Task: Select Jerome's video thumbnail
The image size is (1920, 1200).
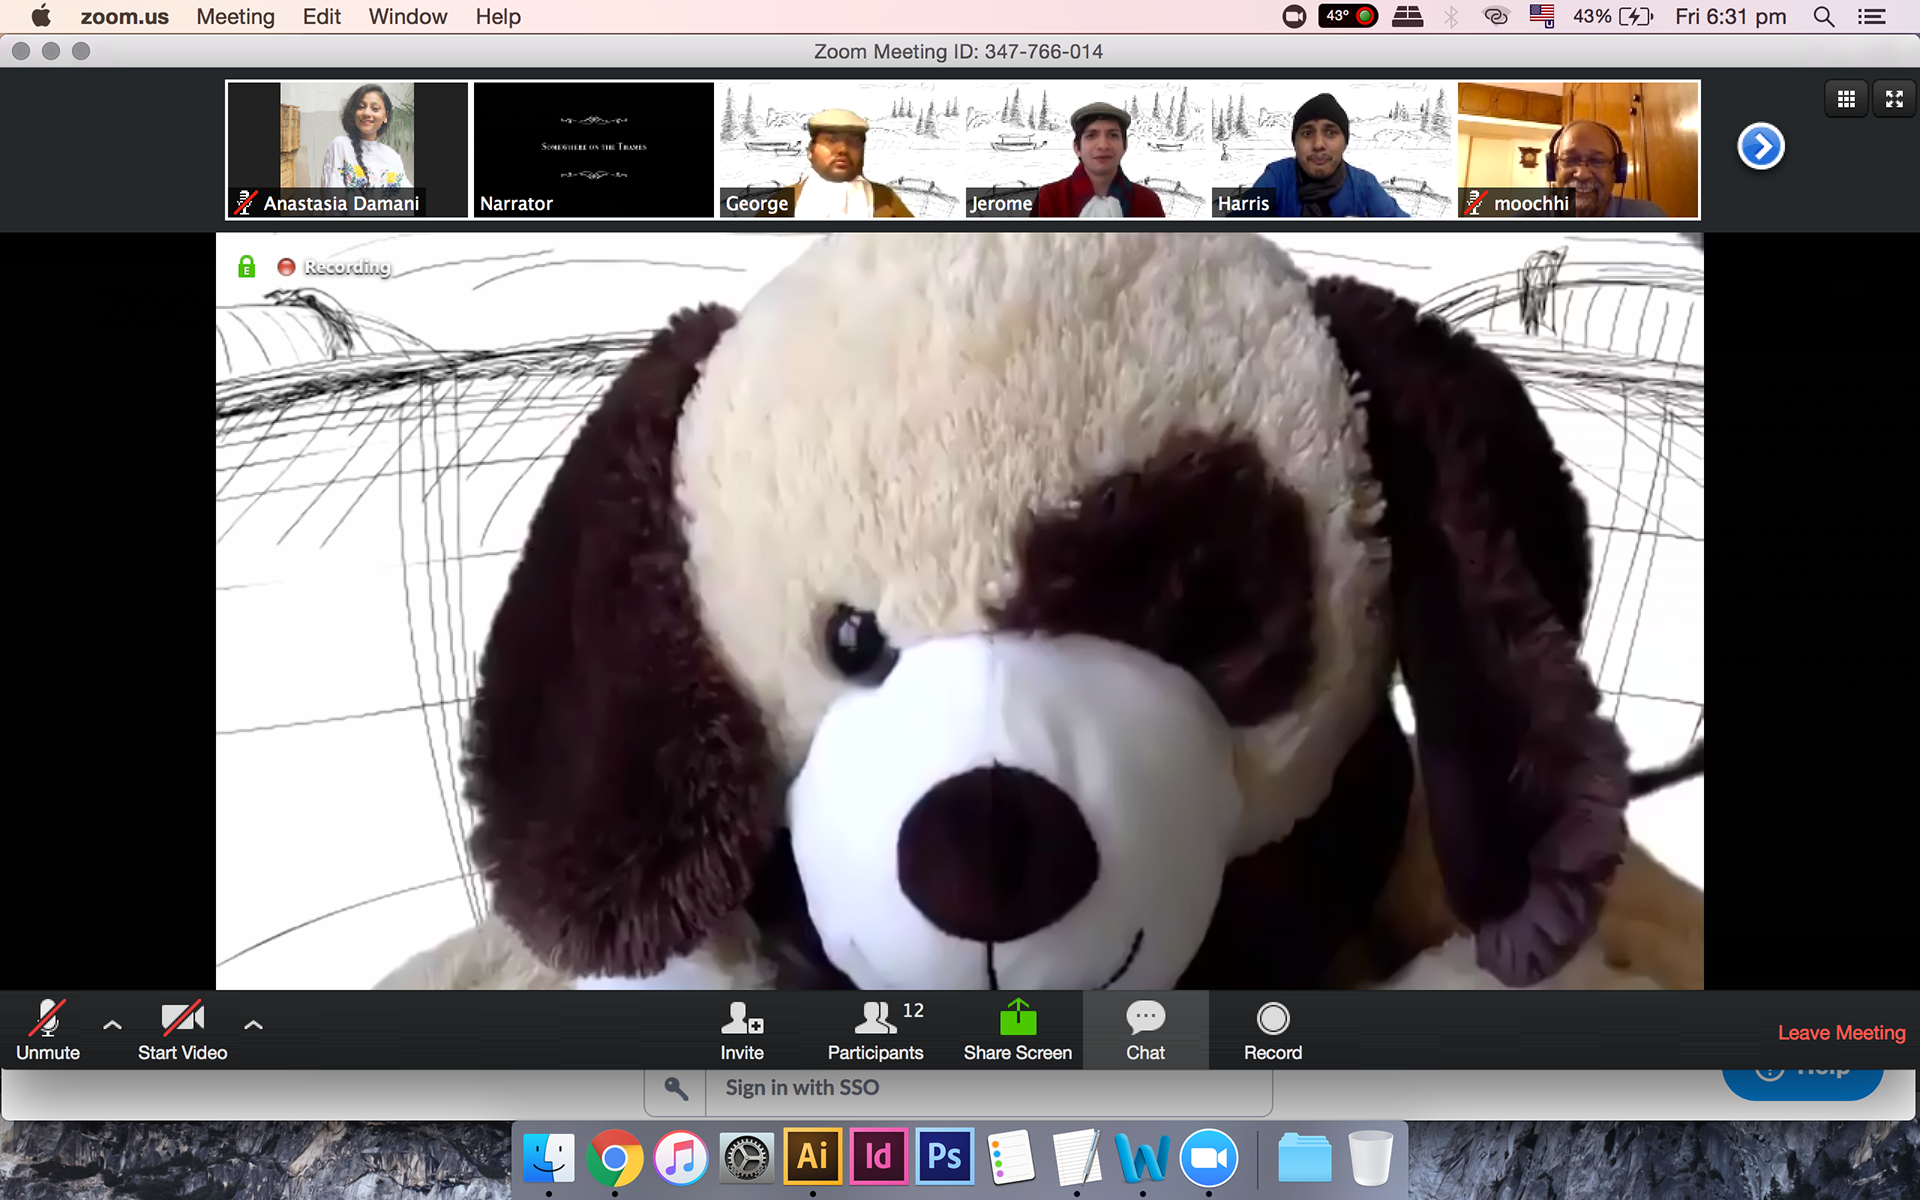Action: point(1086,148)
